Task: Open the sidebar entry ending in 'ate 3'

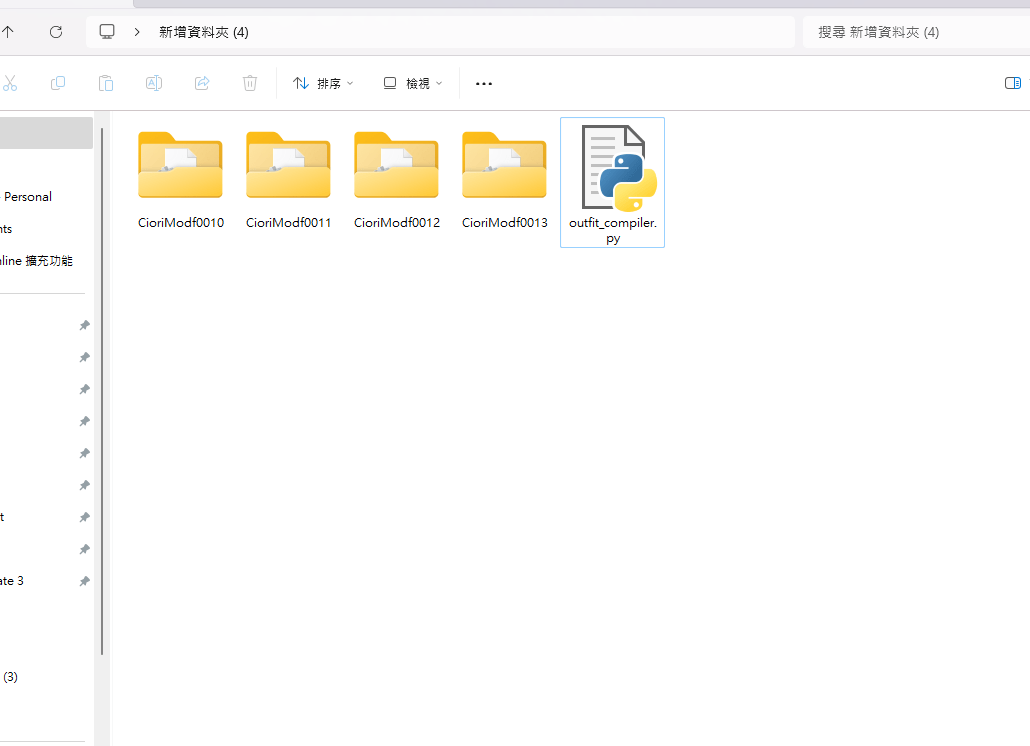Action: tap(12, 581)
